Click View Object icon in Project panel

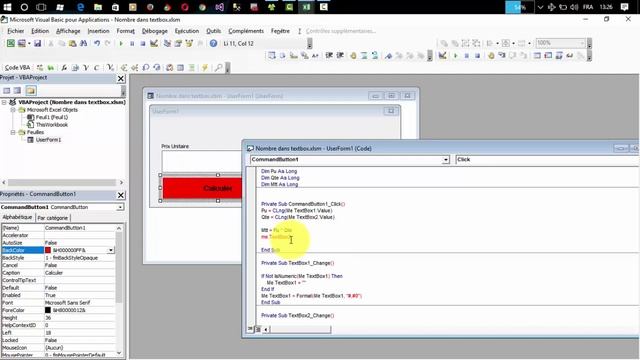tap(18, 91)
